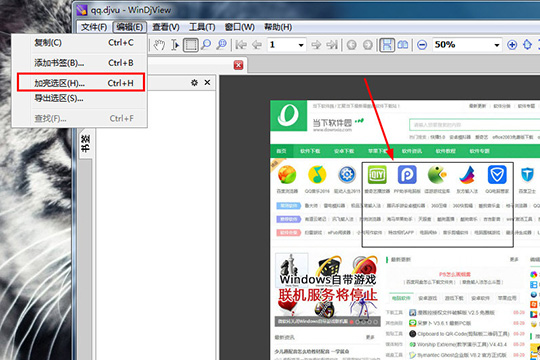540x360 pixels.
Task: Go to the first page
Action: click(x=241, y=45)
